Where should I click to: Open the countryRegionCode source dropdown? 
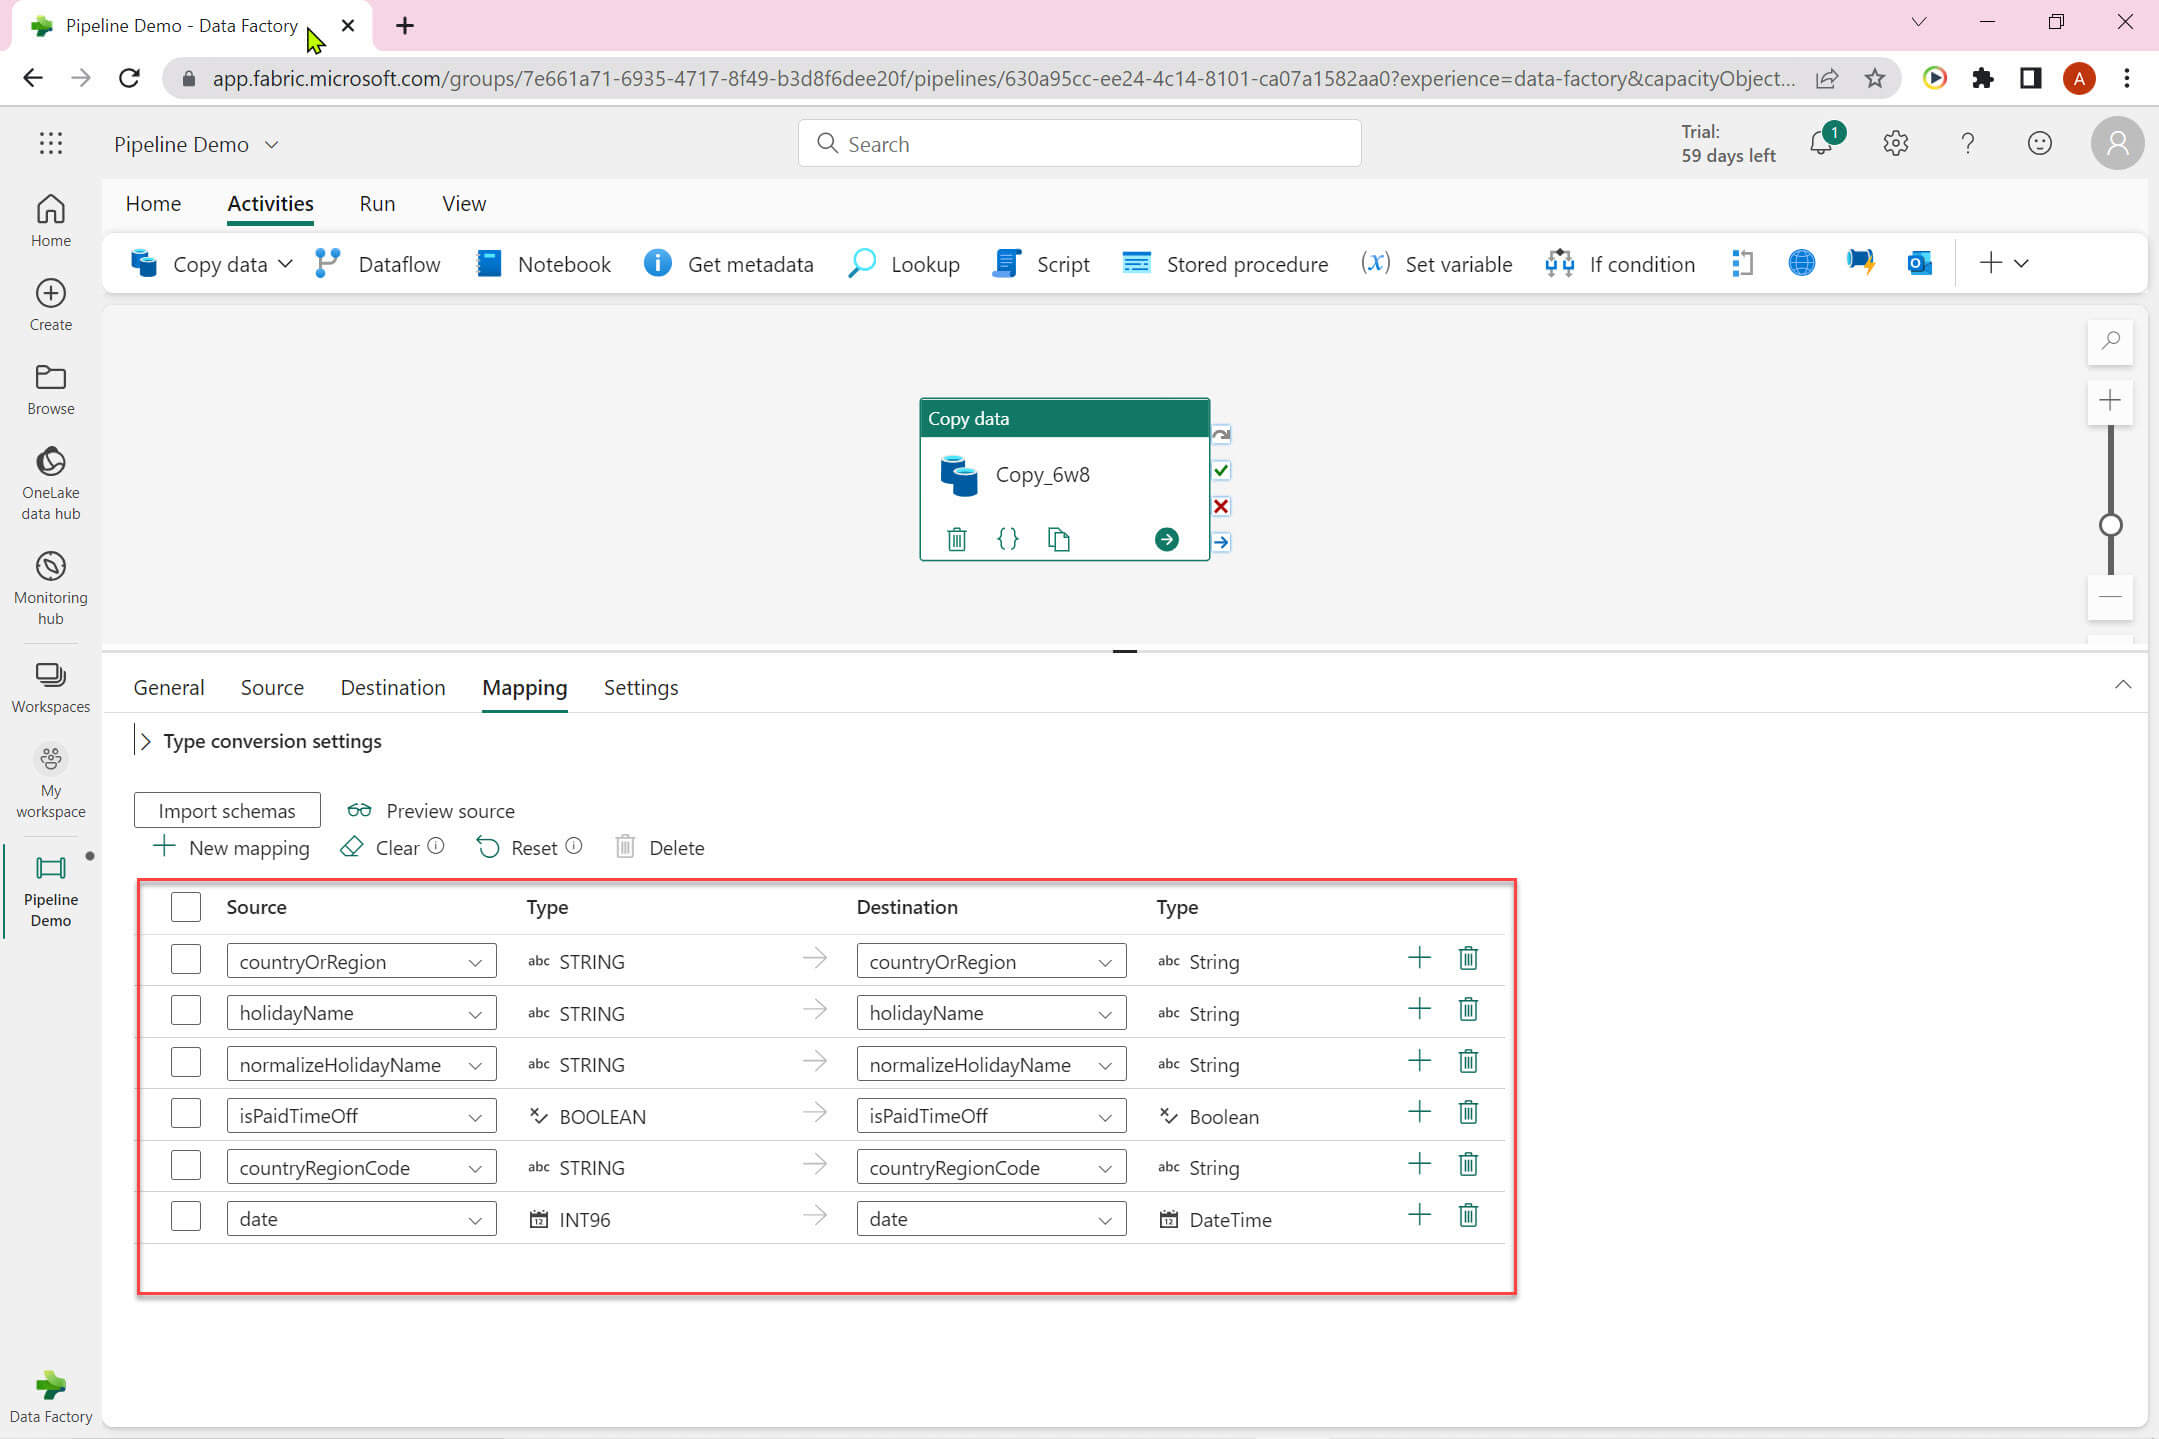click(361, 1167)
